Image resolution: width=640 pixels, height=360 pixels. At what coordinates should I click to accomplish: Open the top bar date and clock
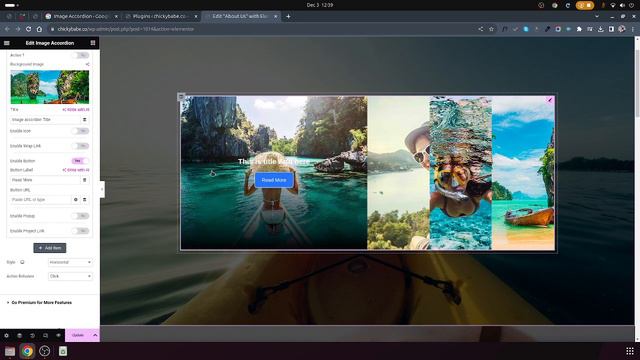320,5
